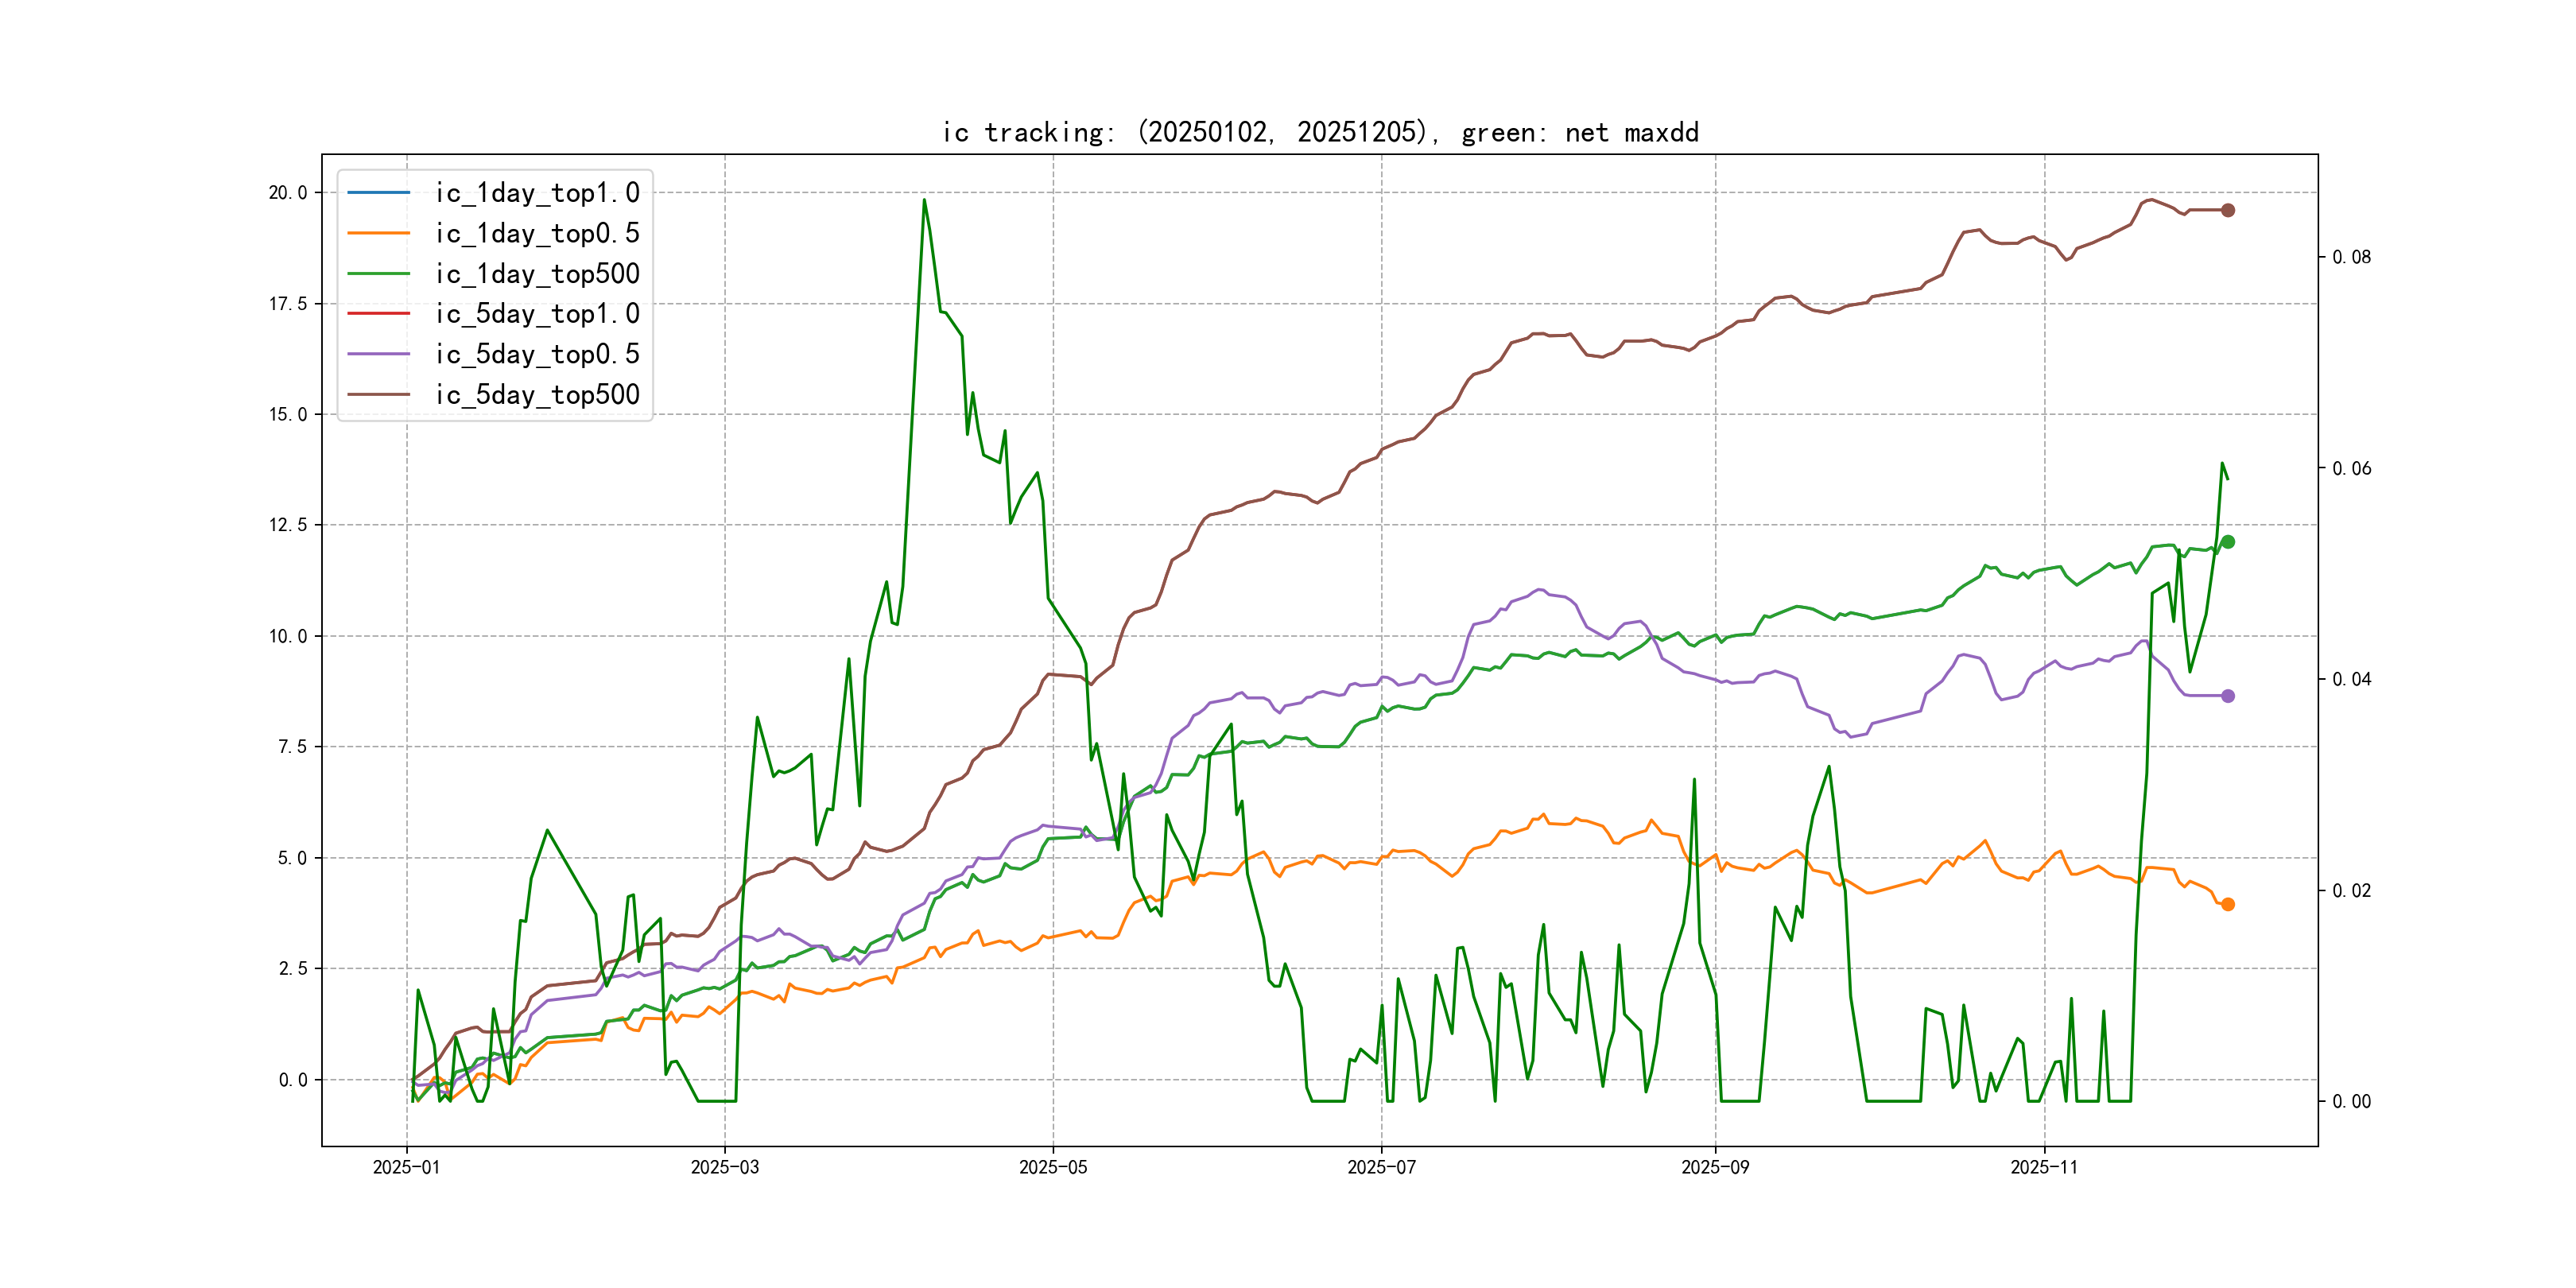Click the 0.00 right axis label
This screenshot has height=1288, width=2576.
[x=2351, y=1101]
